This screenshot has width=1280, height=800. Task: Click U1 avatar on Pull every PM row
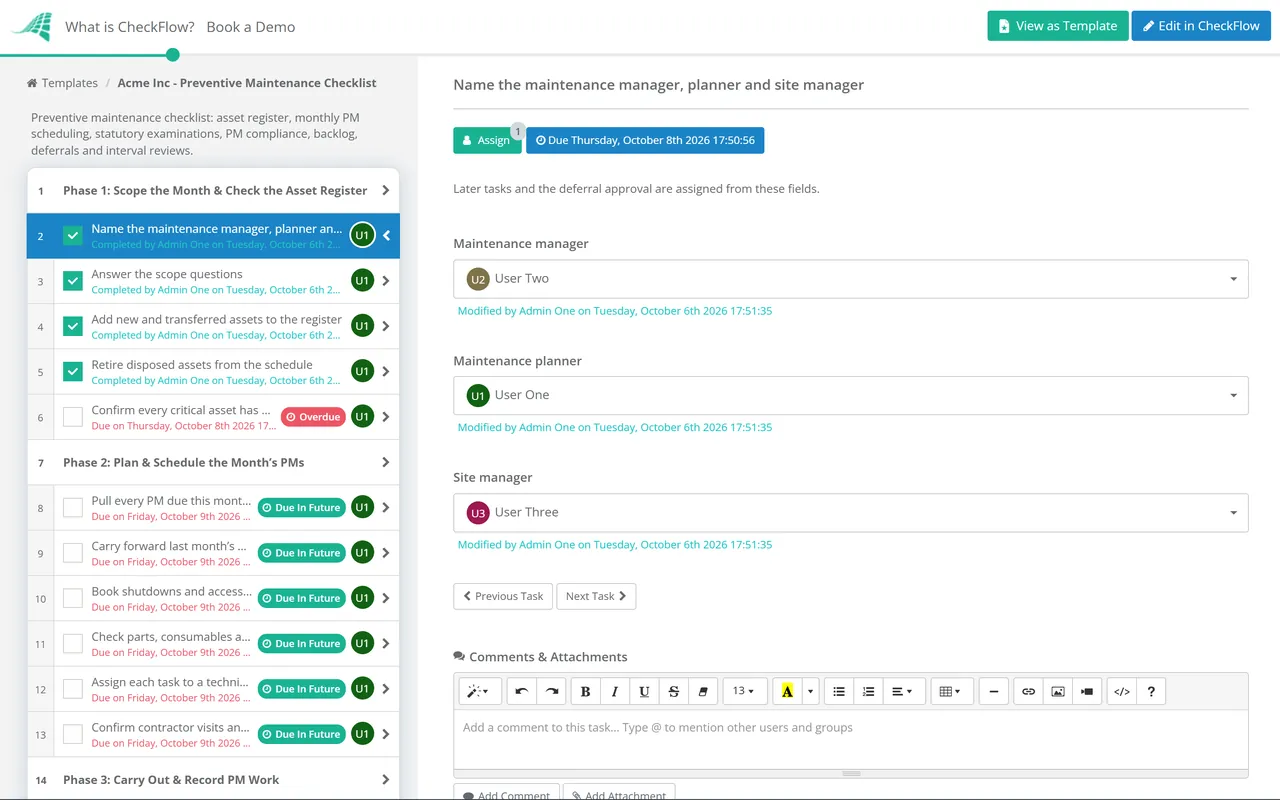click(x=362, y=507)
